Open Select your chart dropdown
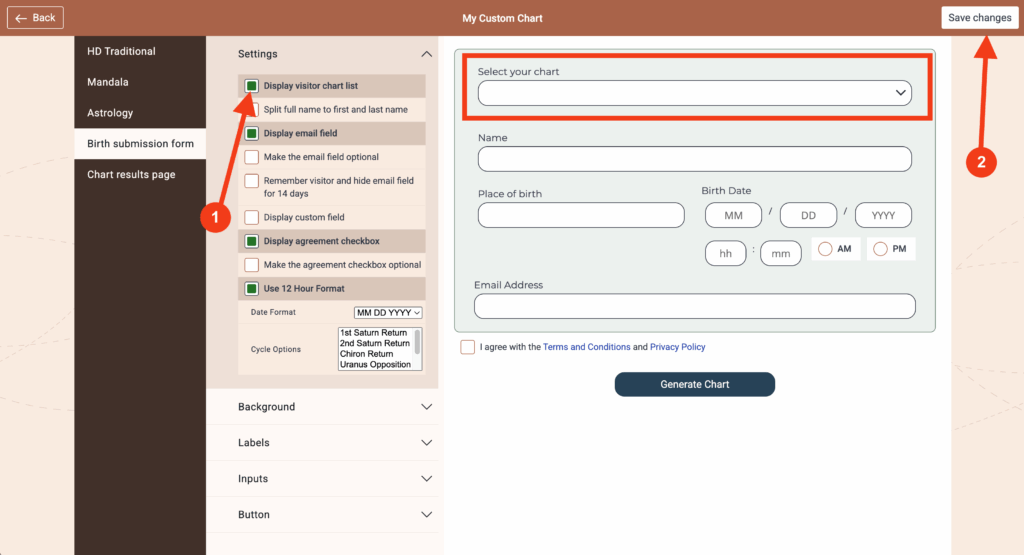 [x=694, y=93]
